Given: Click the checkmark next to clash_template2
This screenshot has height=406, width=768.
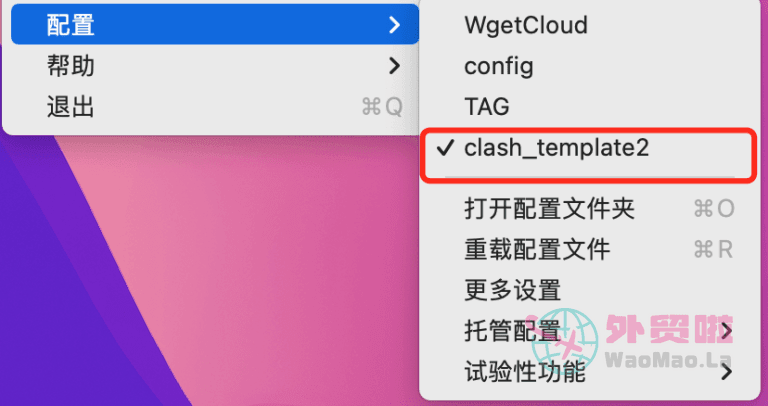Looking at the screenshot, I should [446, 147].
